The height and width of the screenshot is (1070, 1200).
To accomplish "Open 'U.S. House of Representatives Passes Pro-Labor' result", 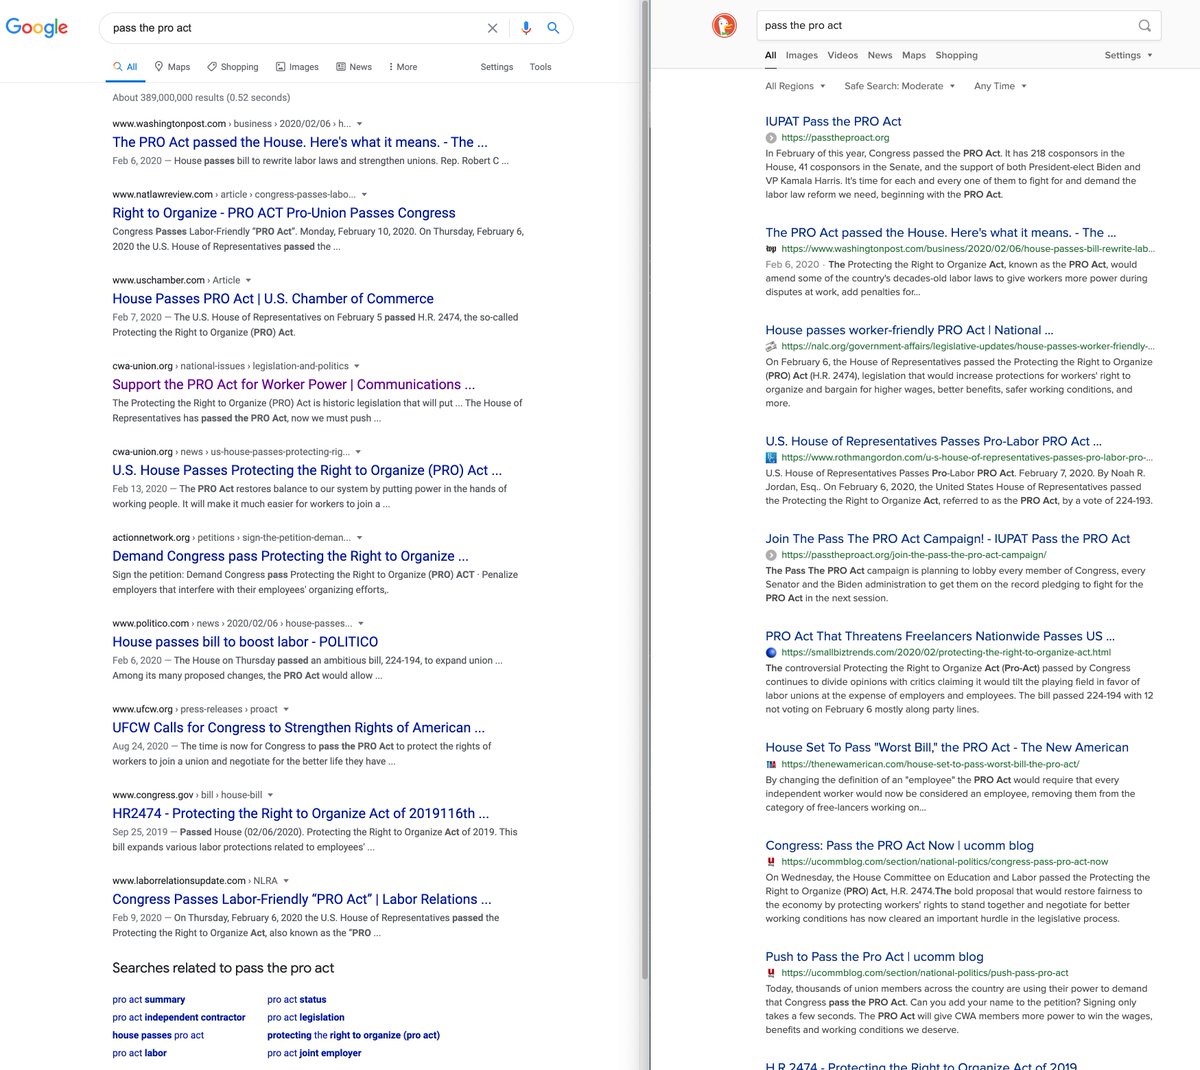I will click(x=934, y=441).
